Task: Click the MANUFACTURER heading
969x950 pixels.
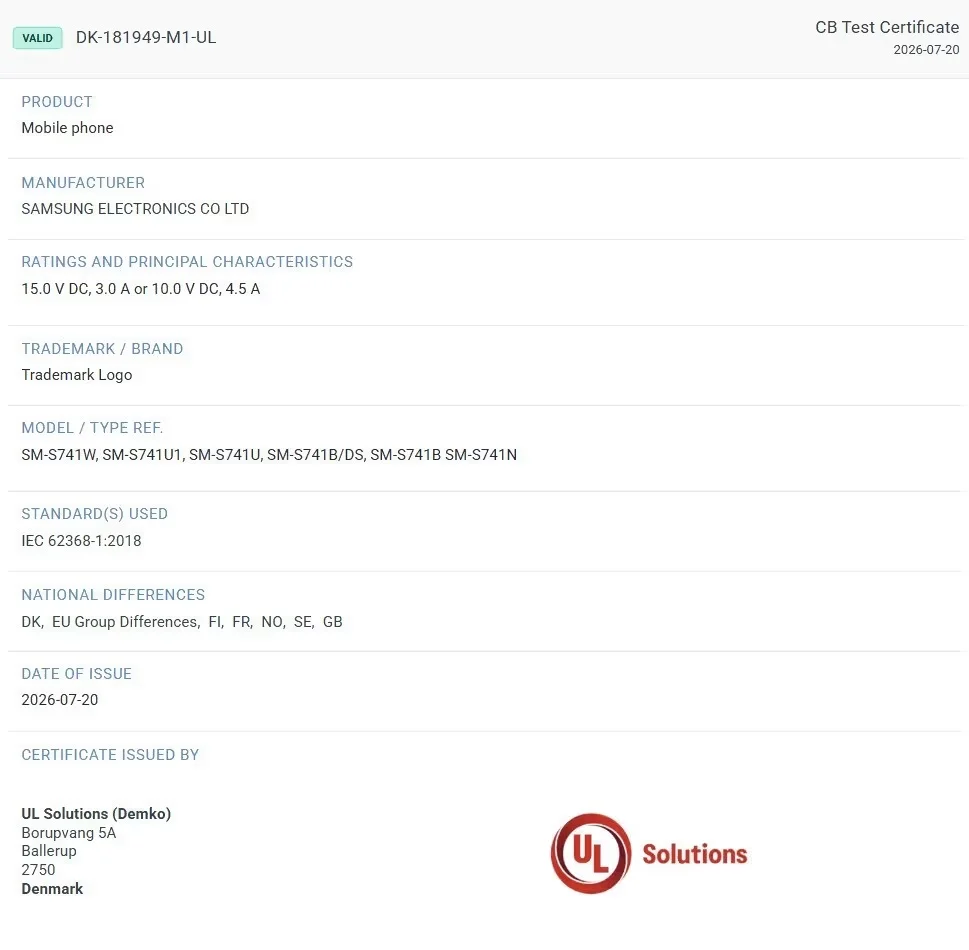Action: [x=83, y=182]
